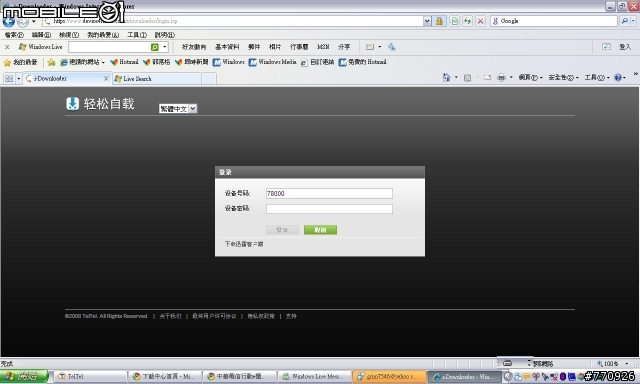Click the red Stop loading icon

tap(480, 21)
